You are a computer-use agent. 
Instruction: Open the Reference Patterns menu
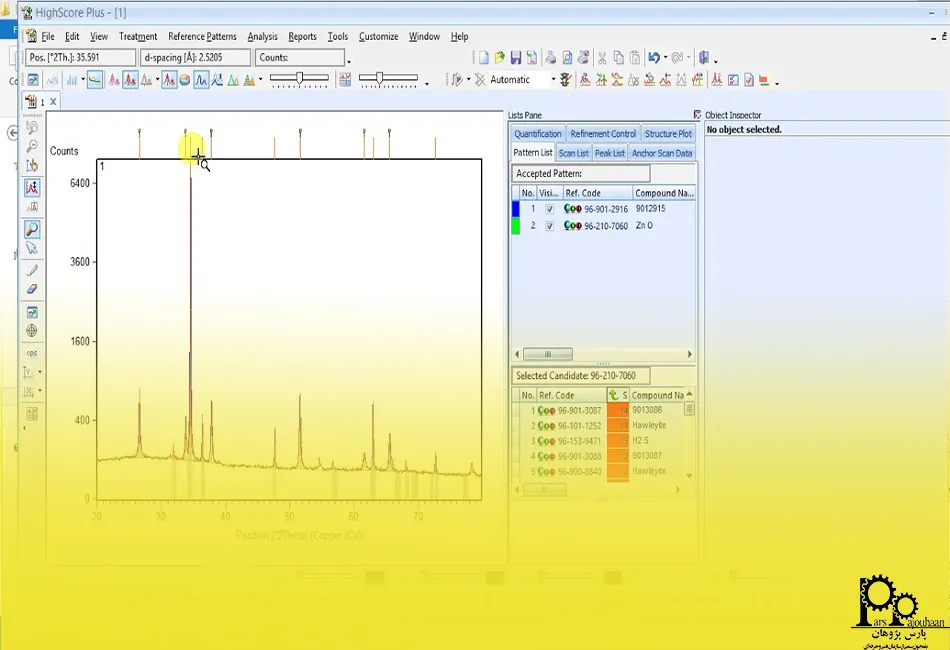coord(202,37)
